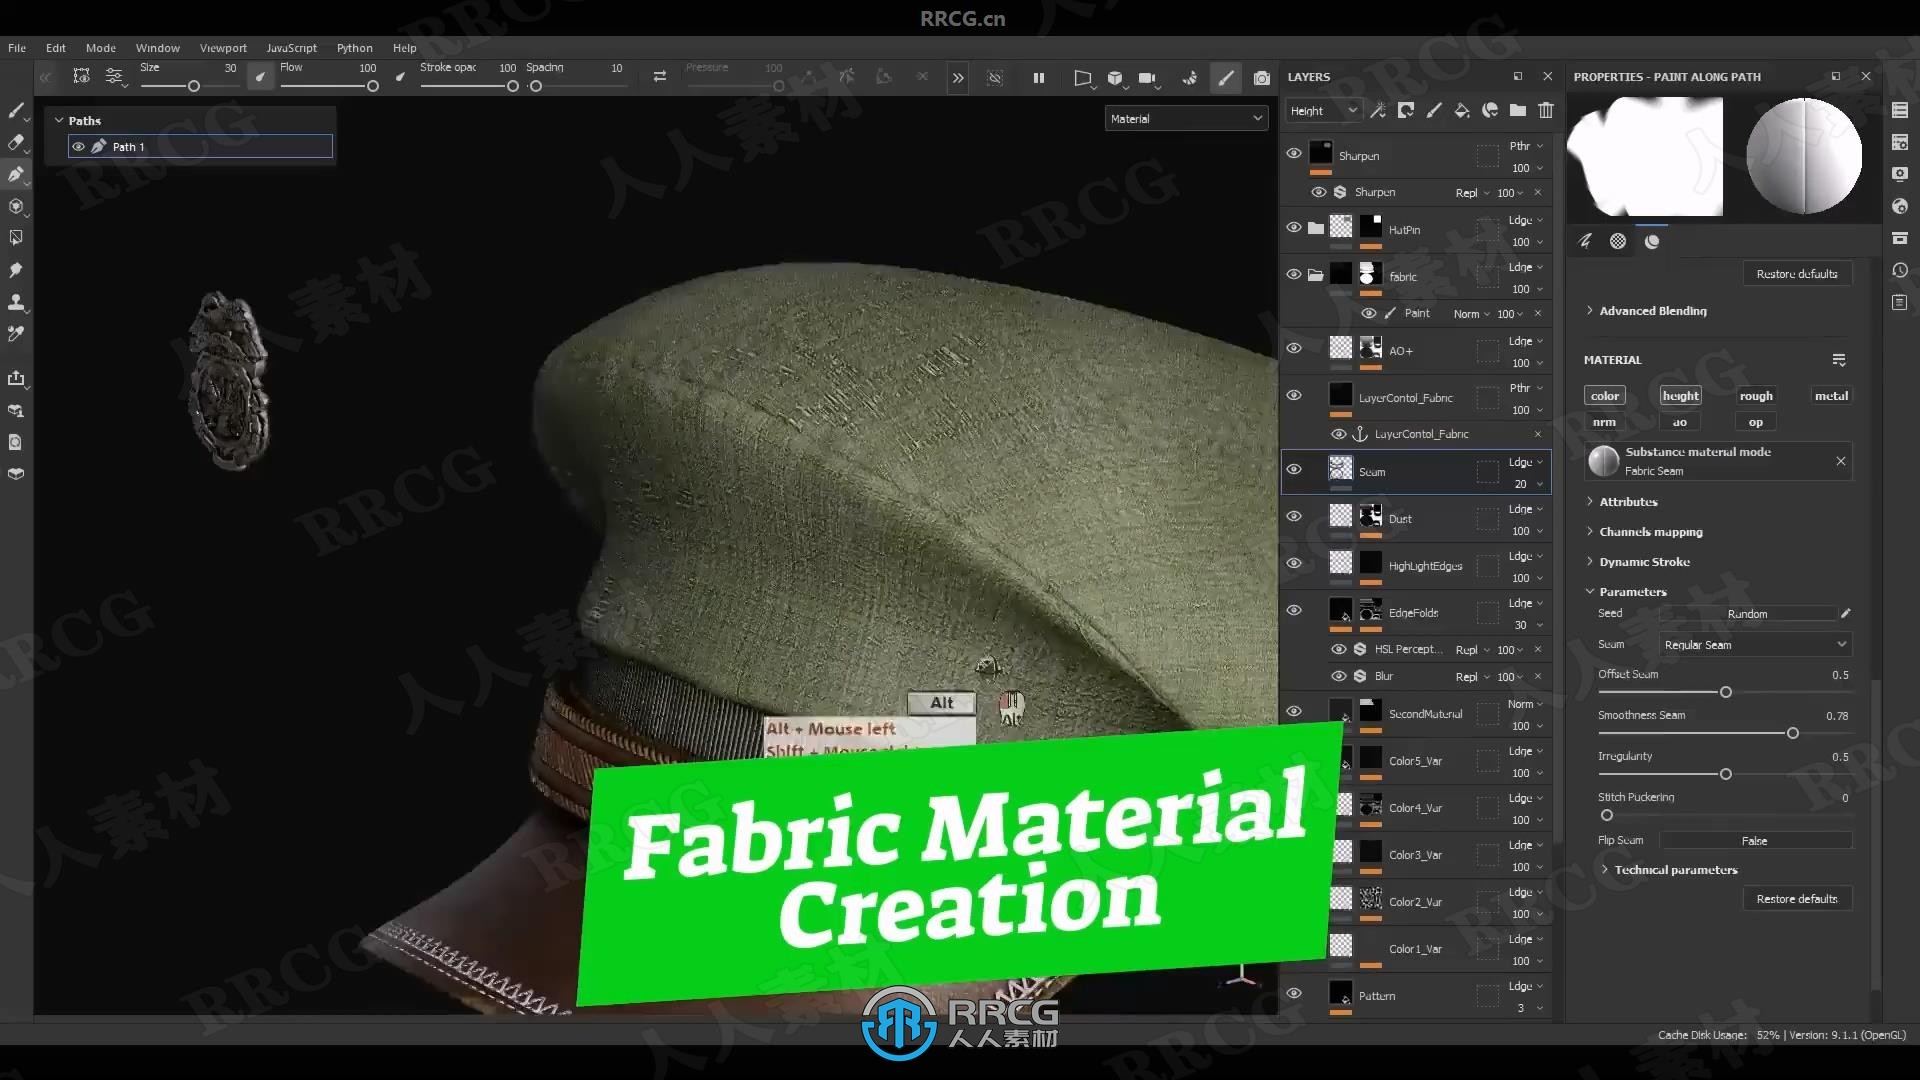This screenshot has height=1080, width=1920.
Task: Click the upper Restore defaults button
Action: coord(1797,274)
